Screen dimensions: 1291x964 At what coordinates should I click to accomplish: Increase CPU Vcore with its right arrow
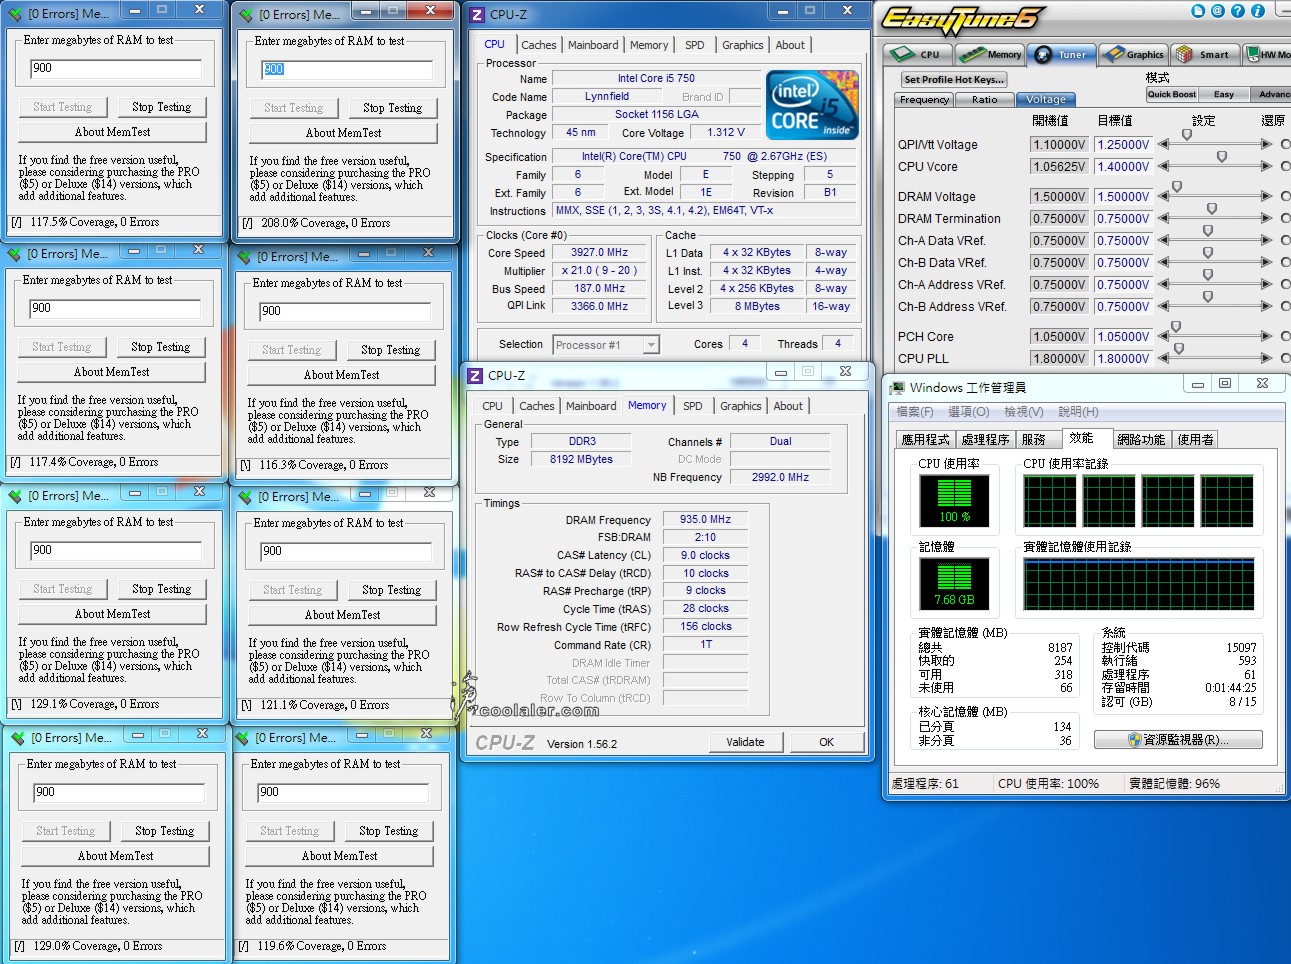coord(1266,167)
